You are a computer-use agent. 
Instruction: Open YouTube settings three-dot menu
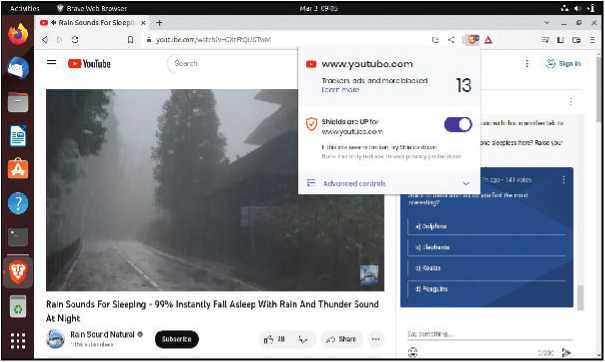coord(527,63)
